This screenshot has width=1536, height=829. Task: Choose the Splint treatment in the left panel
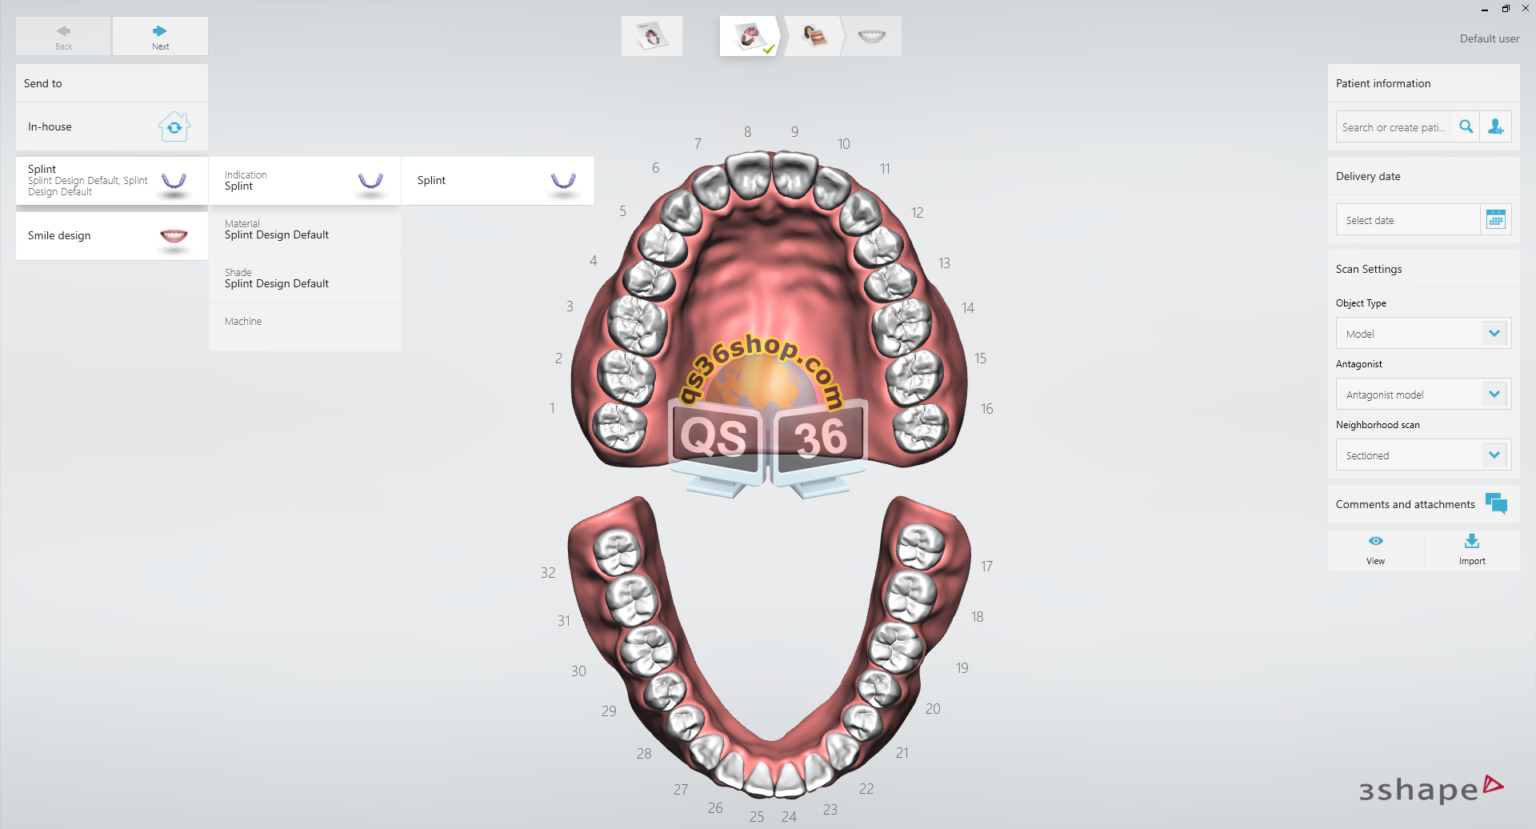pos(111,180)
